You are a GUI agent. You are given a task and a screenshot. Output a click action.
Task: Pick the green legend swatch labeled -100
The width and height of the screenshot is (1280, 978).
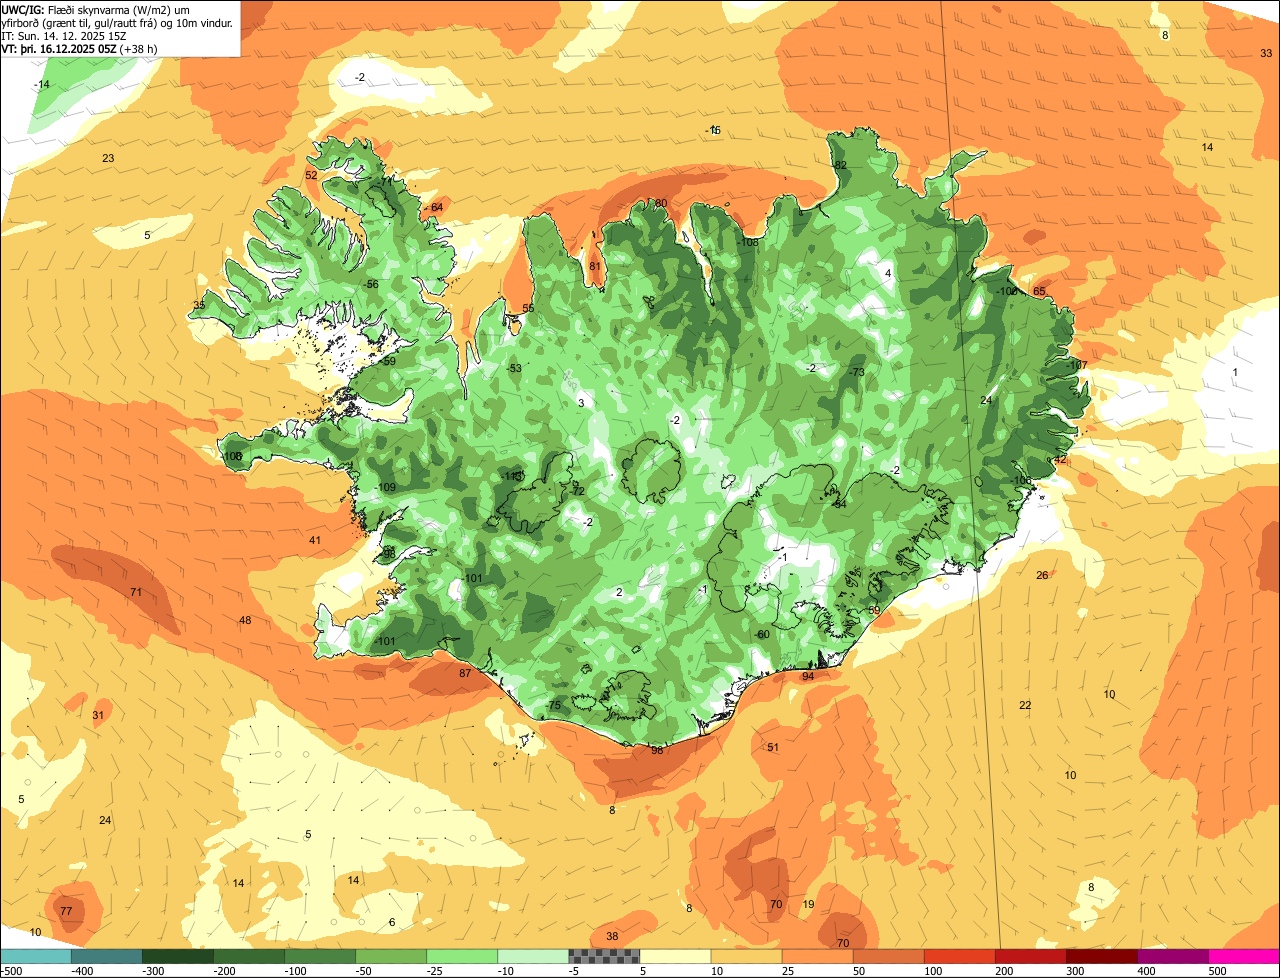pos(320,956)
